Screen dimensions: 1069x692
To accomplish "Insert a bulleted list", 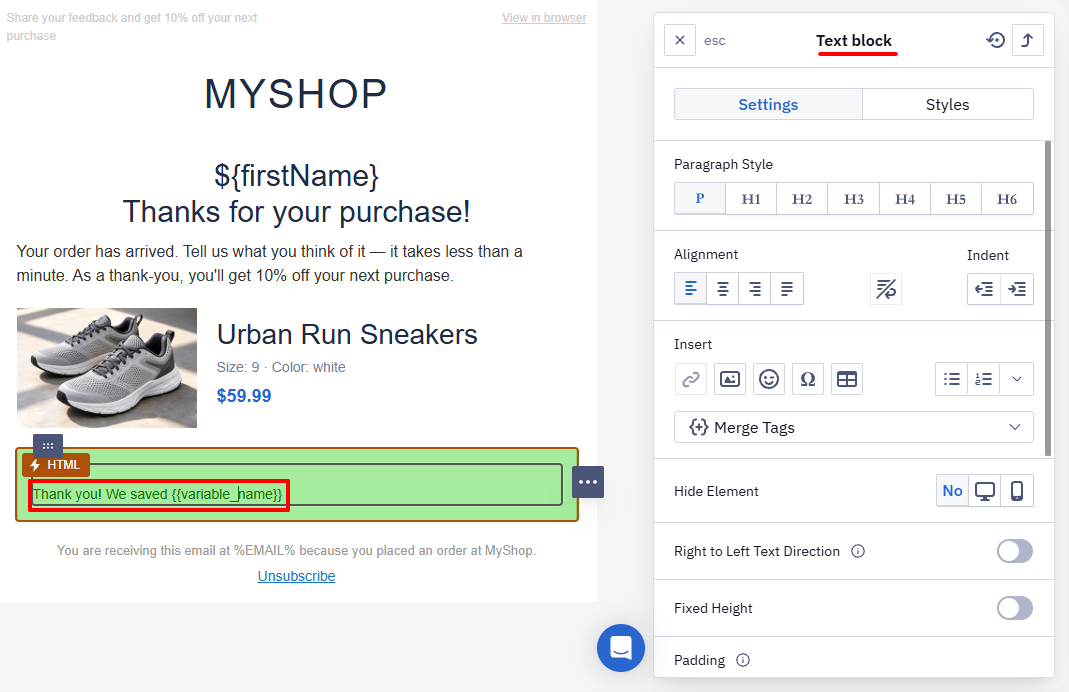I will point(952,378).
